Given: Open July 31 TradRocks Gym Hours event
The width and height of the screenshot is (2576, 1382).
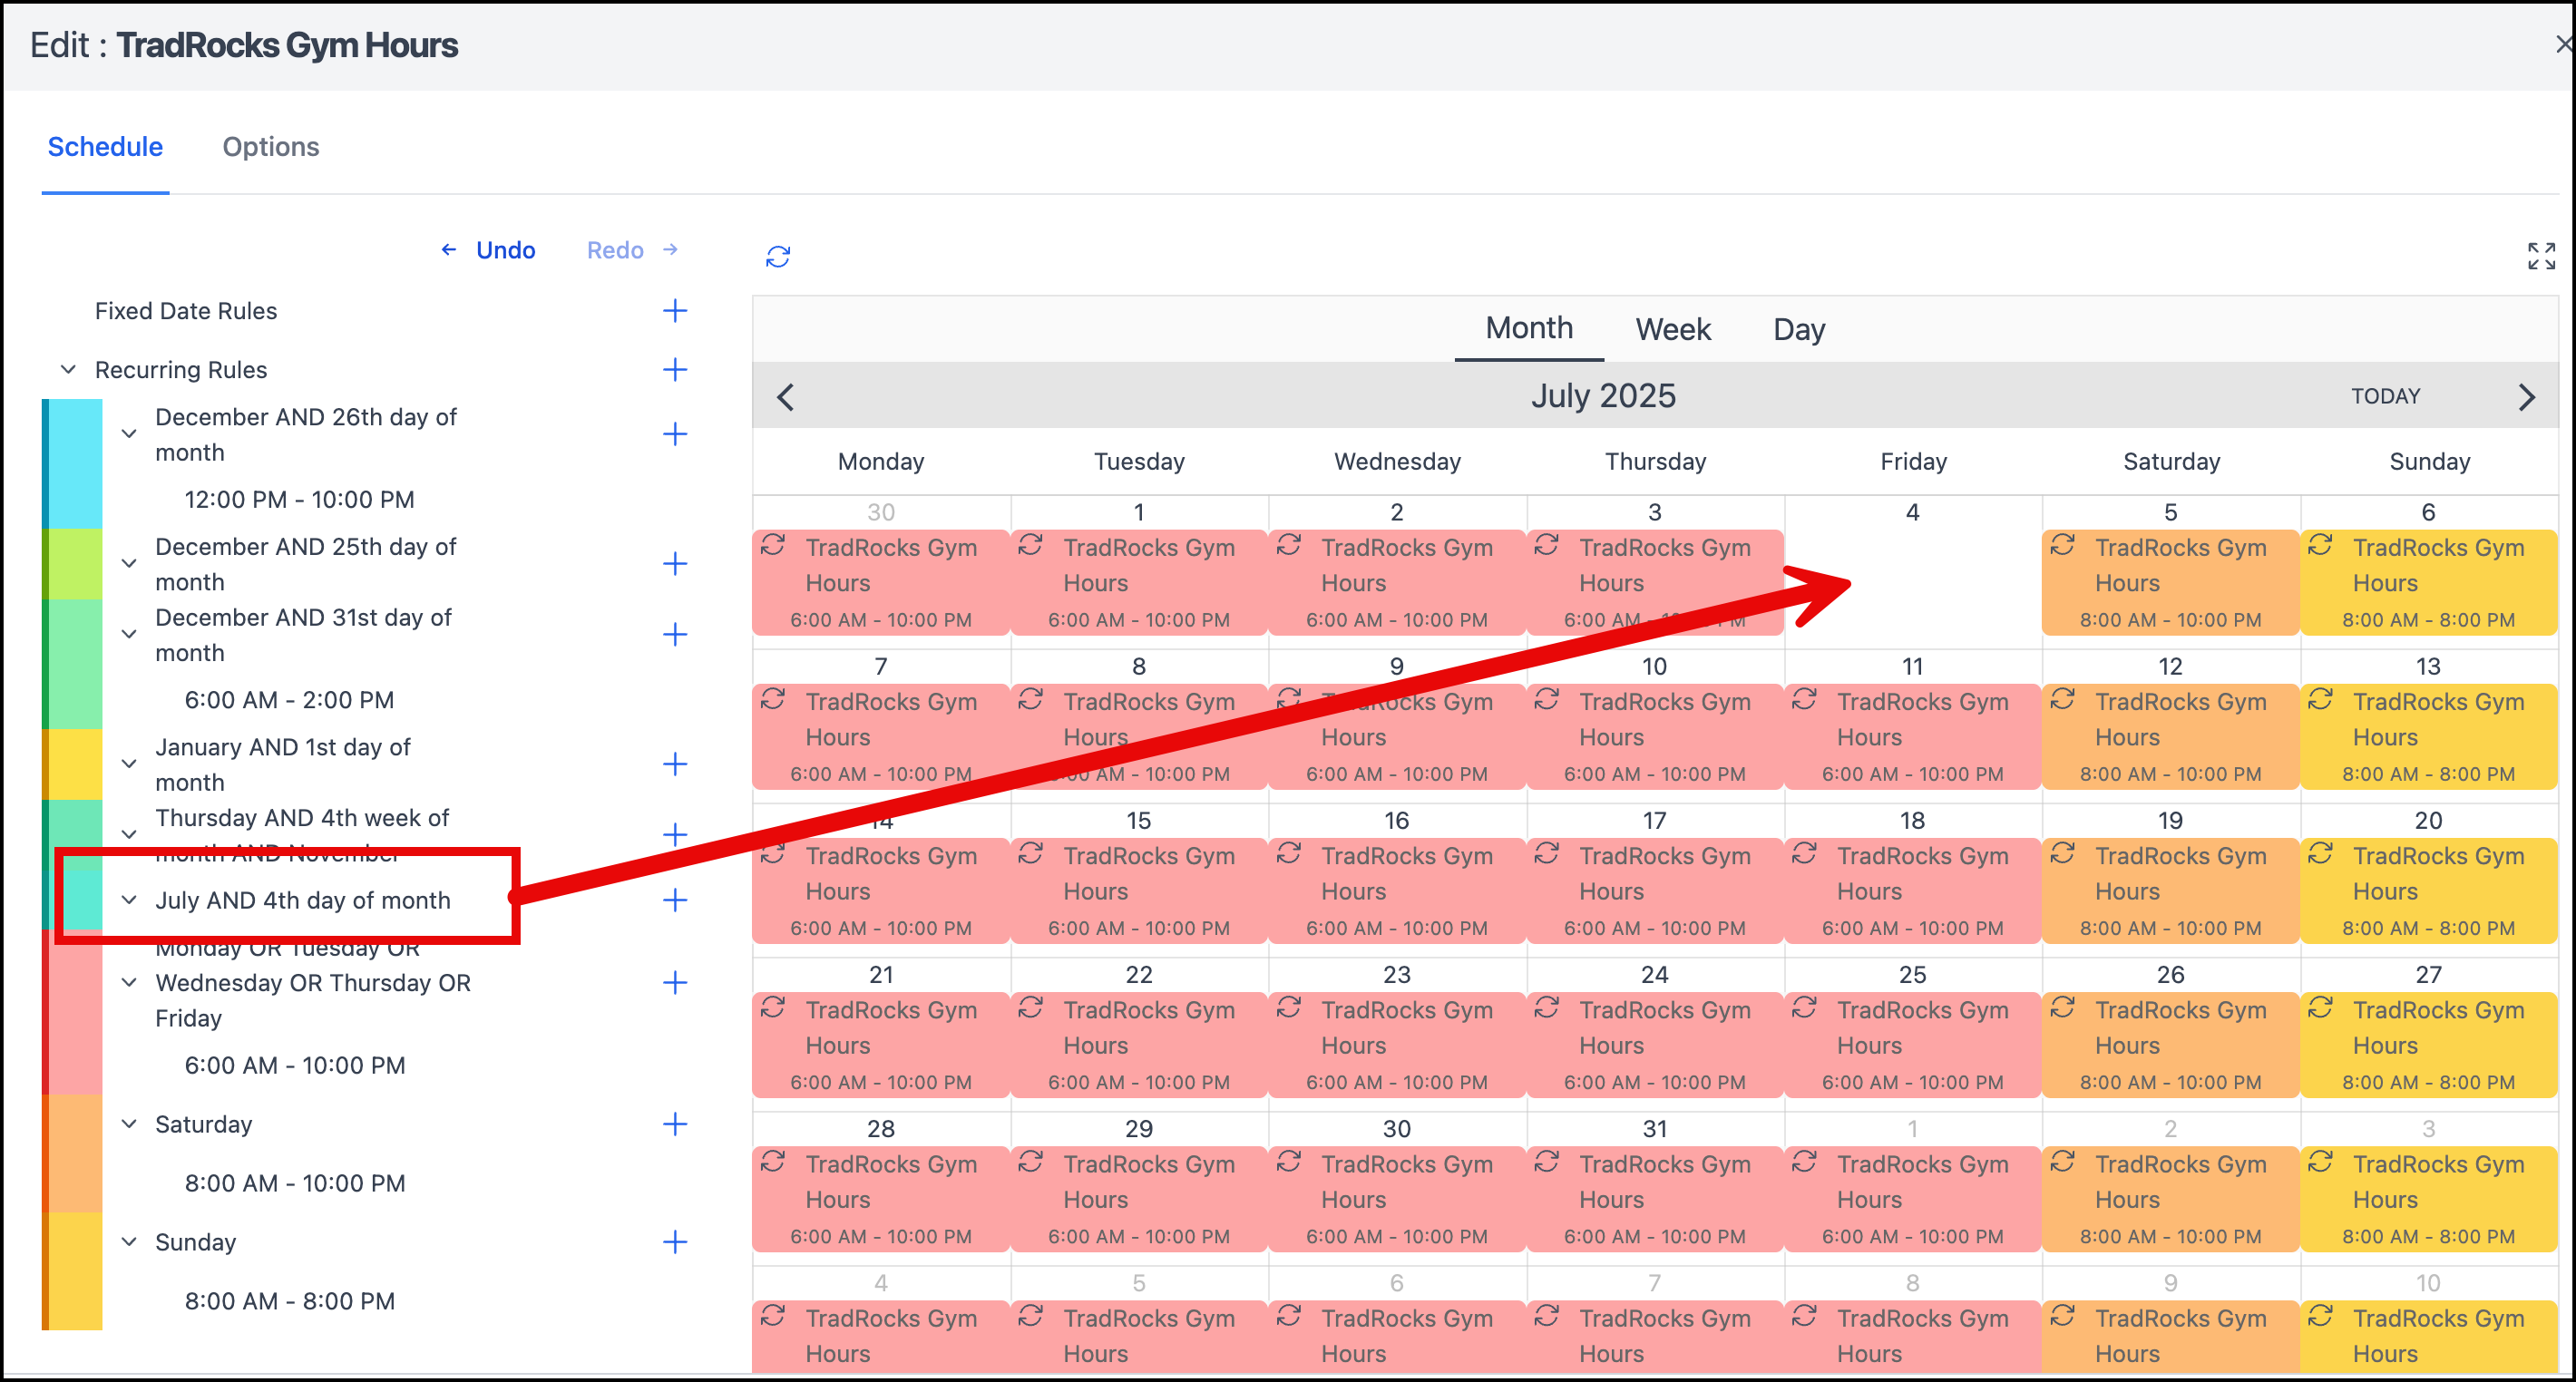Looking at the screenshot, I should tap(1655, 1199).
